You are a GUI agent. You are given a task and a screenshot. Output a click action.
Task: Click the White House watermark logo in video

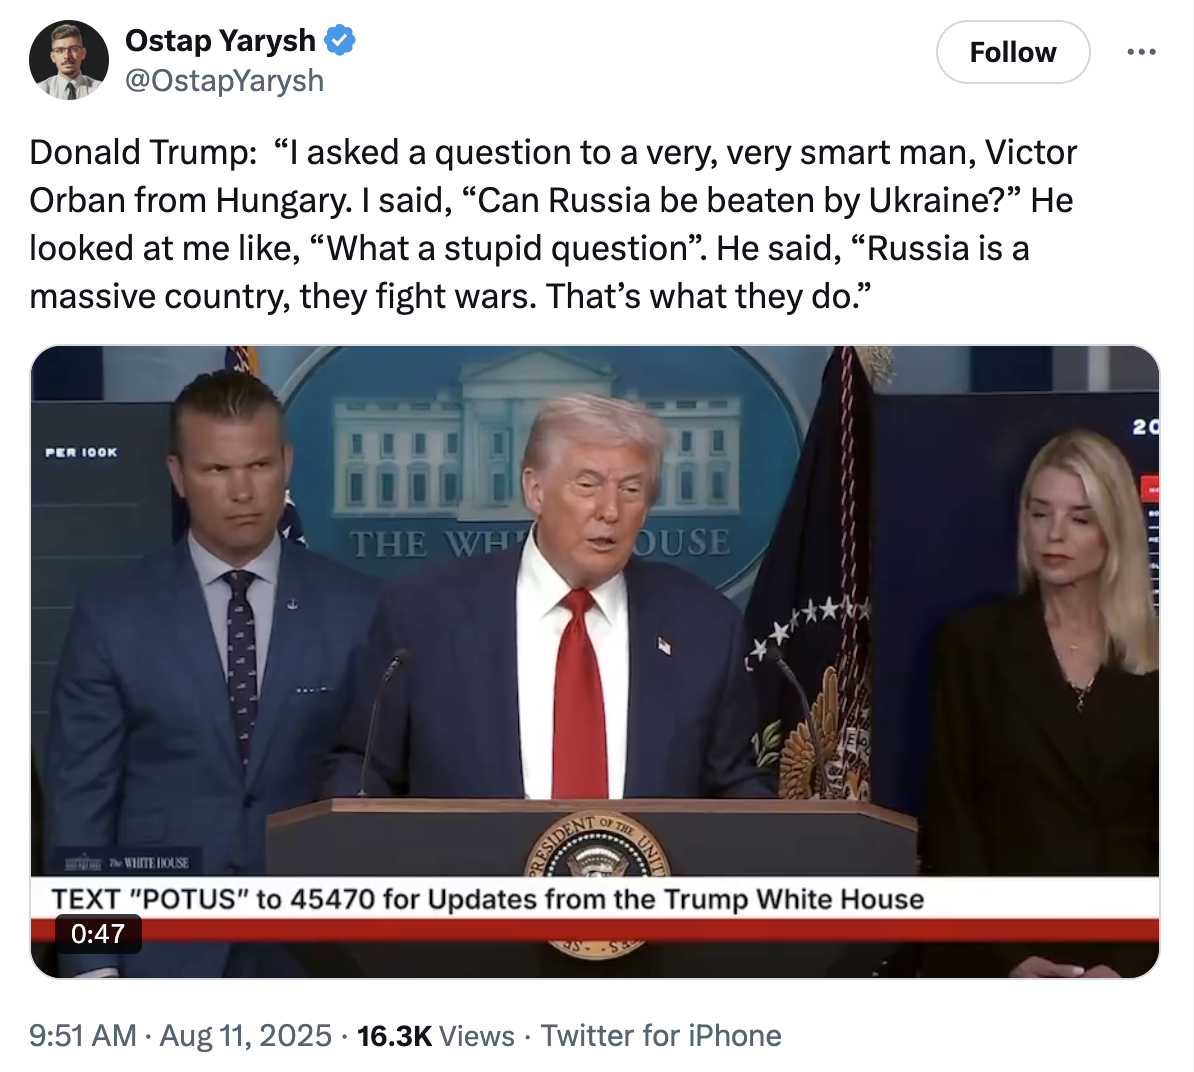click(127, 862)
